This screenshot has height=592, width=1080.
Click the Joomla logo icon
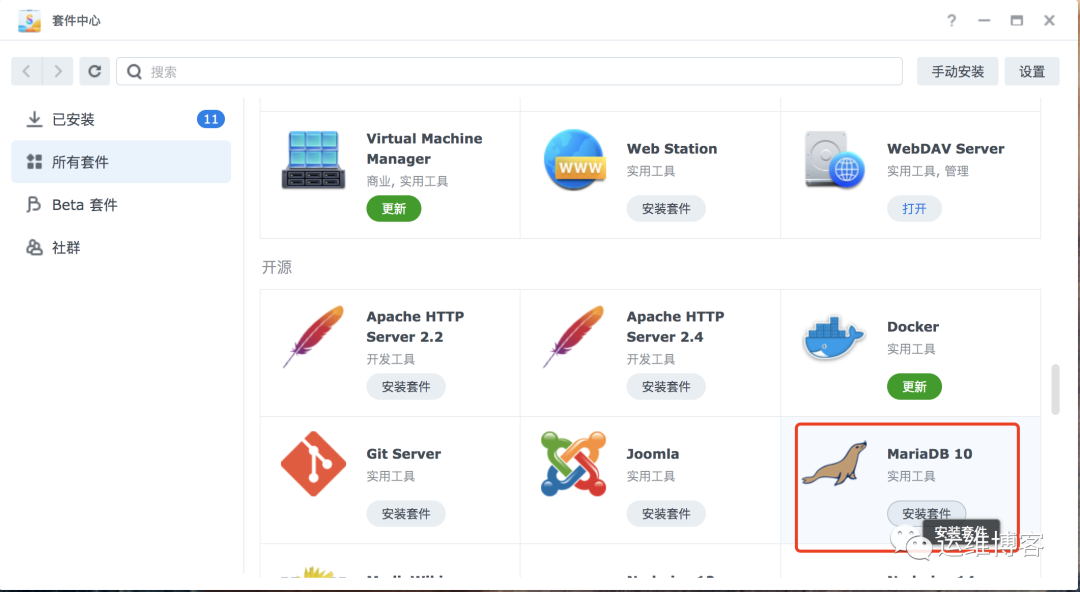tap(574, 464)
